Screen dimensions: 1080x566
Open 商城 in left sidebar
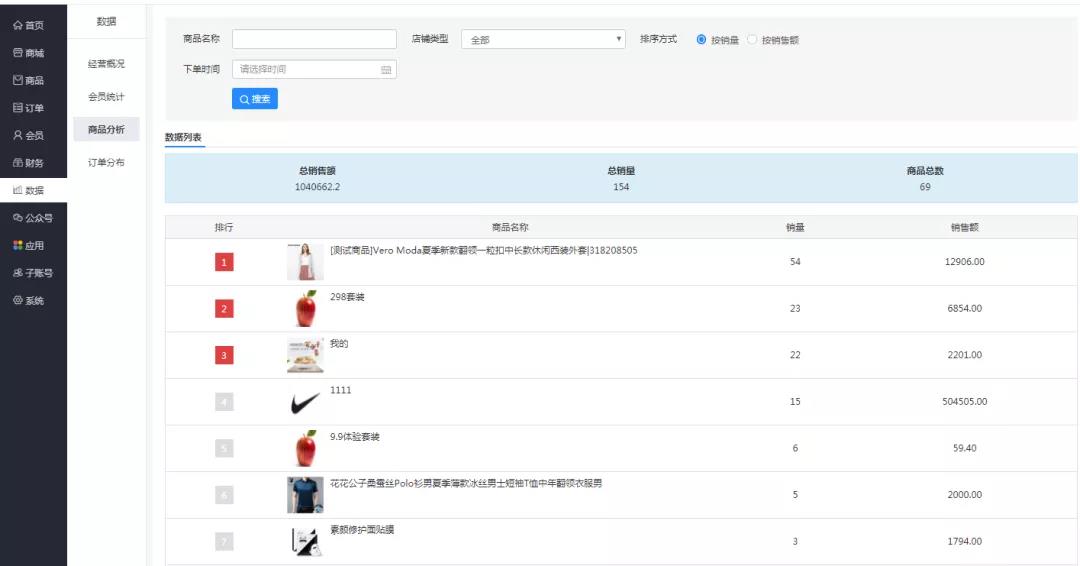[29, 53]
